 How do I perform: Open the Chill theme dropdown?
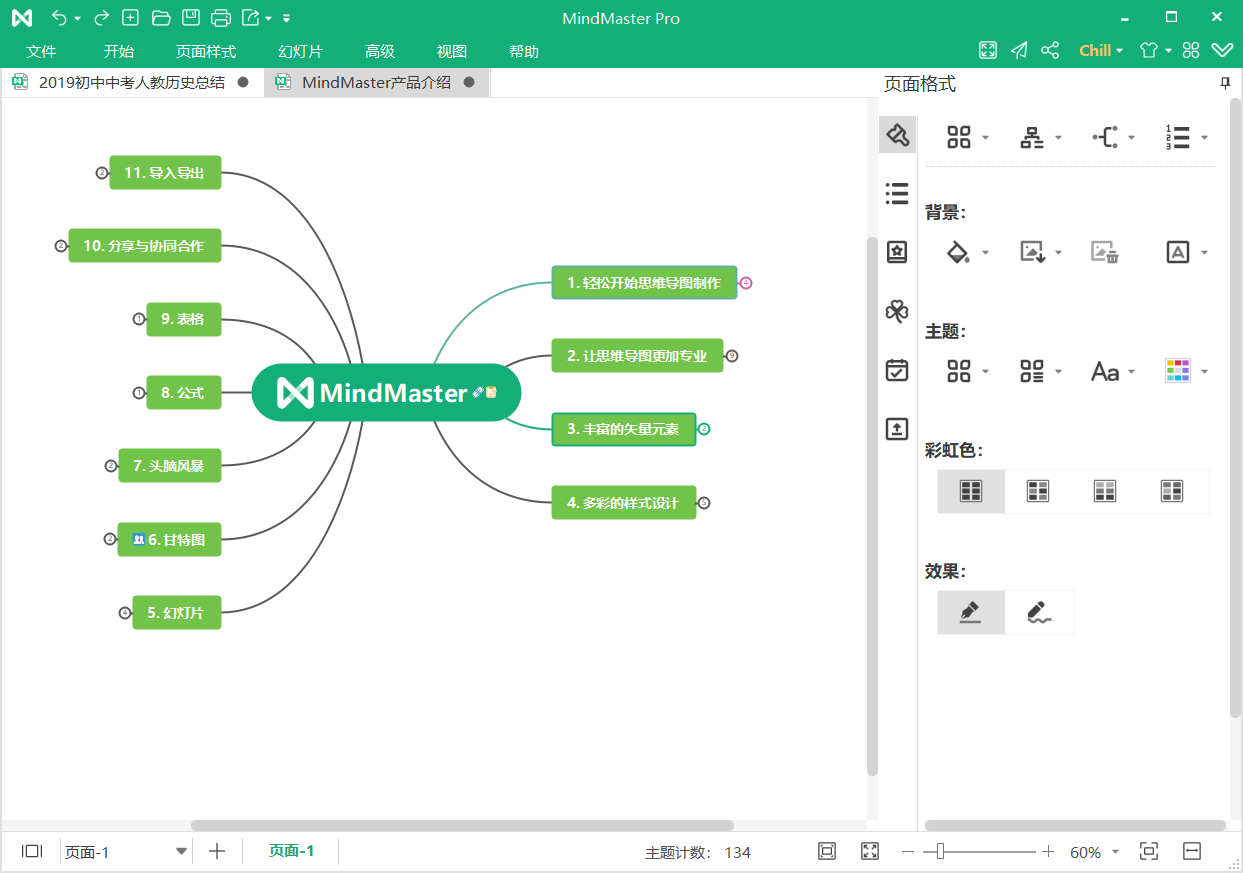(1101, 50)
